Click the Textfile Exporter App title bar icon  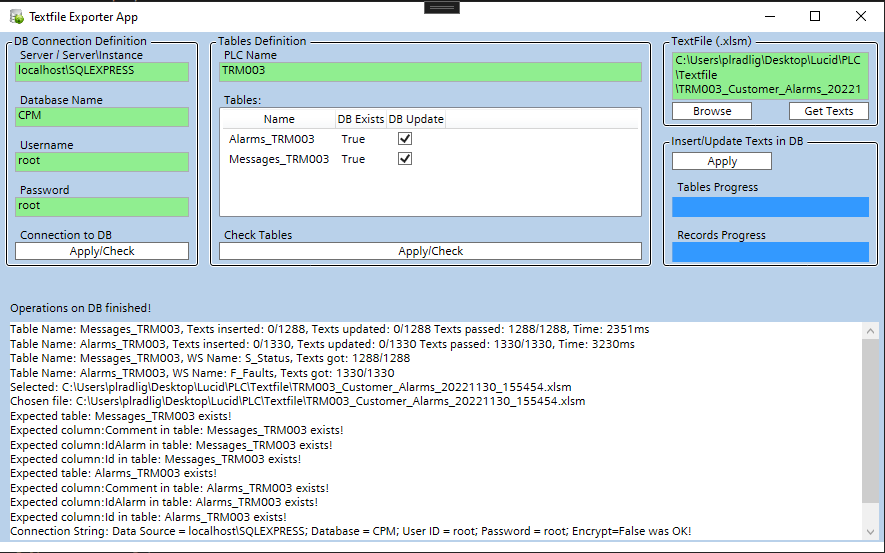coord(17,17)
